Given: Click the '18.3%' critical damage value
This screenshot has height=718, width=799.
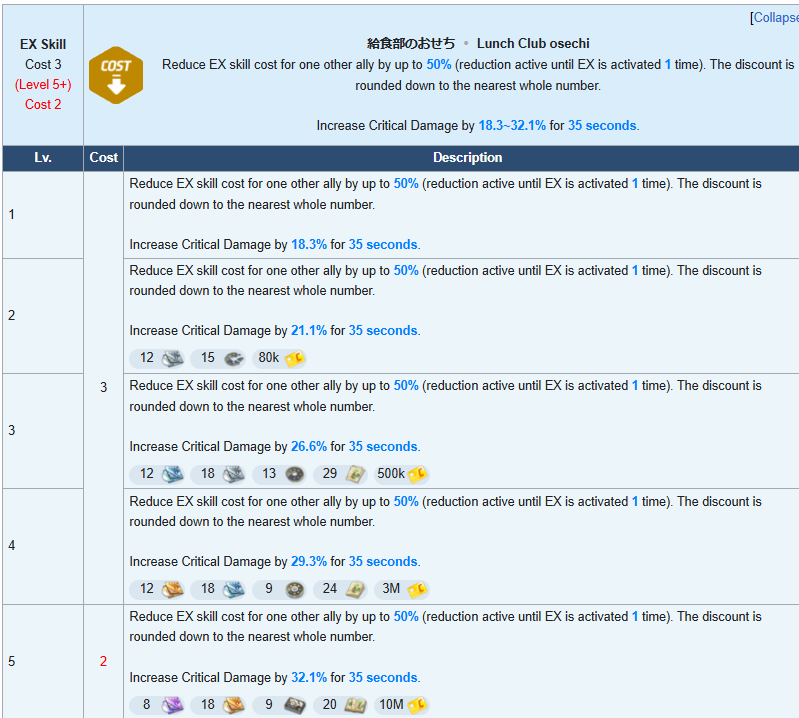Looking at the screenshot, I should coord(309,245).
